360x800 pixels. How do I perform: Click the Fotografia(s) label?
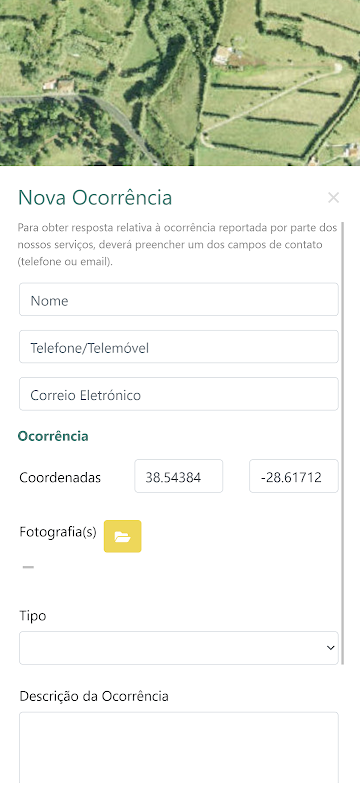tap(58, 532)
